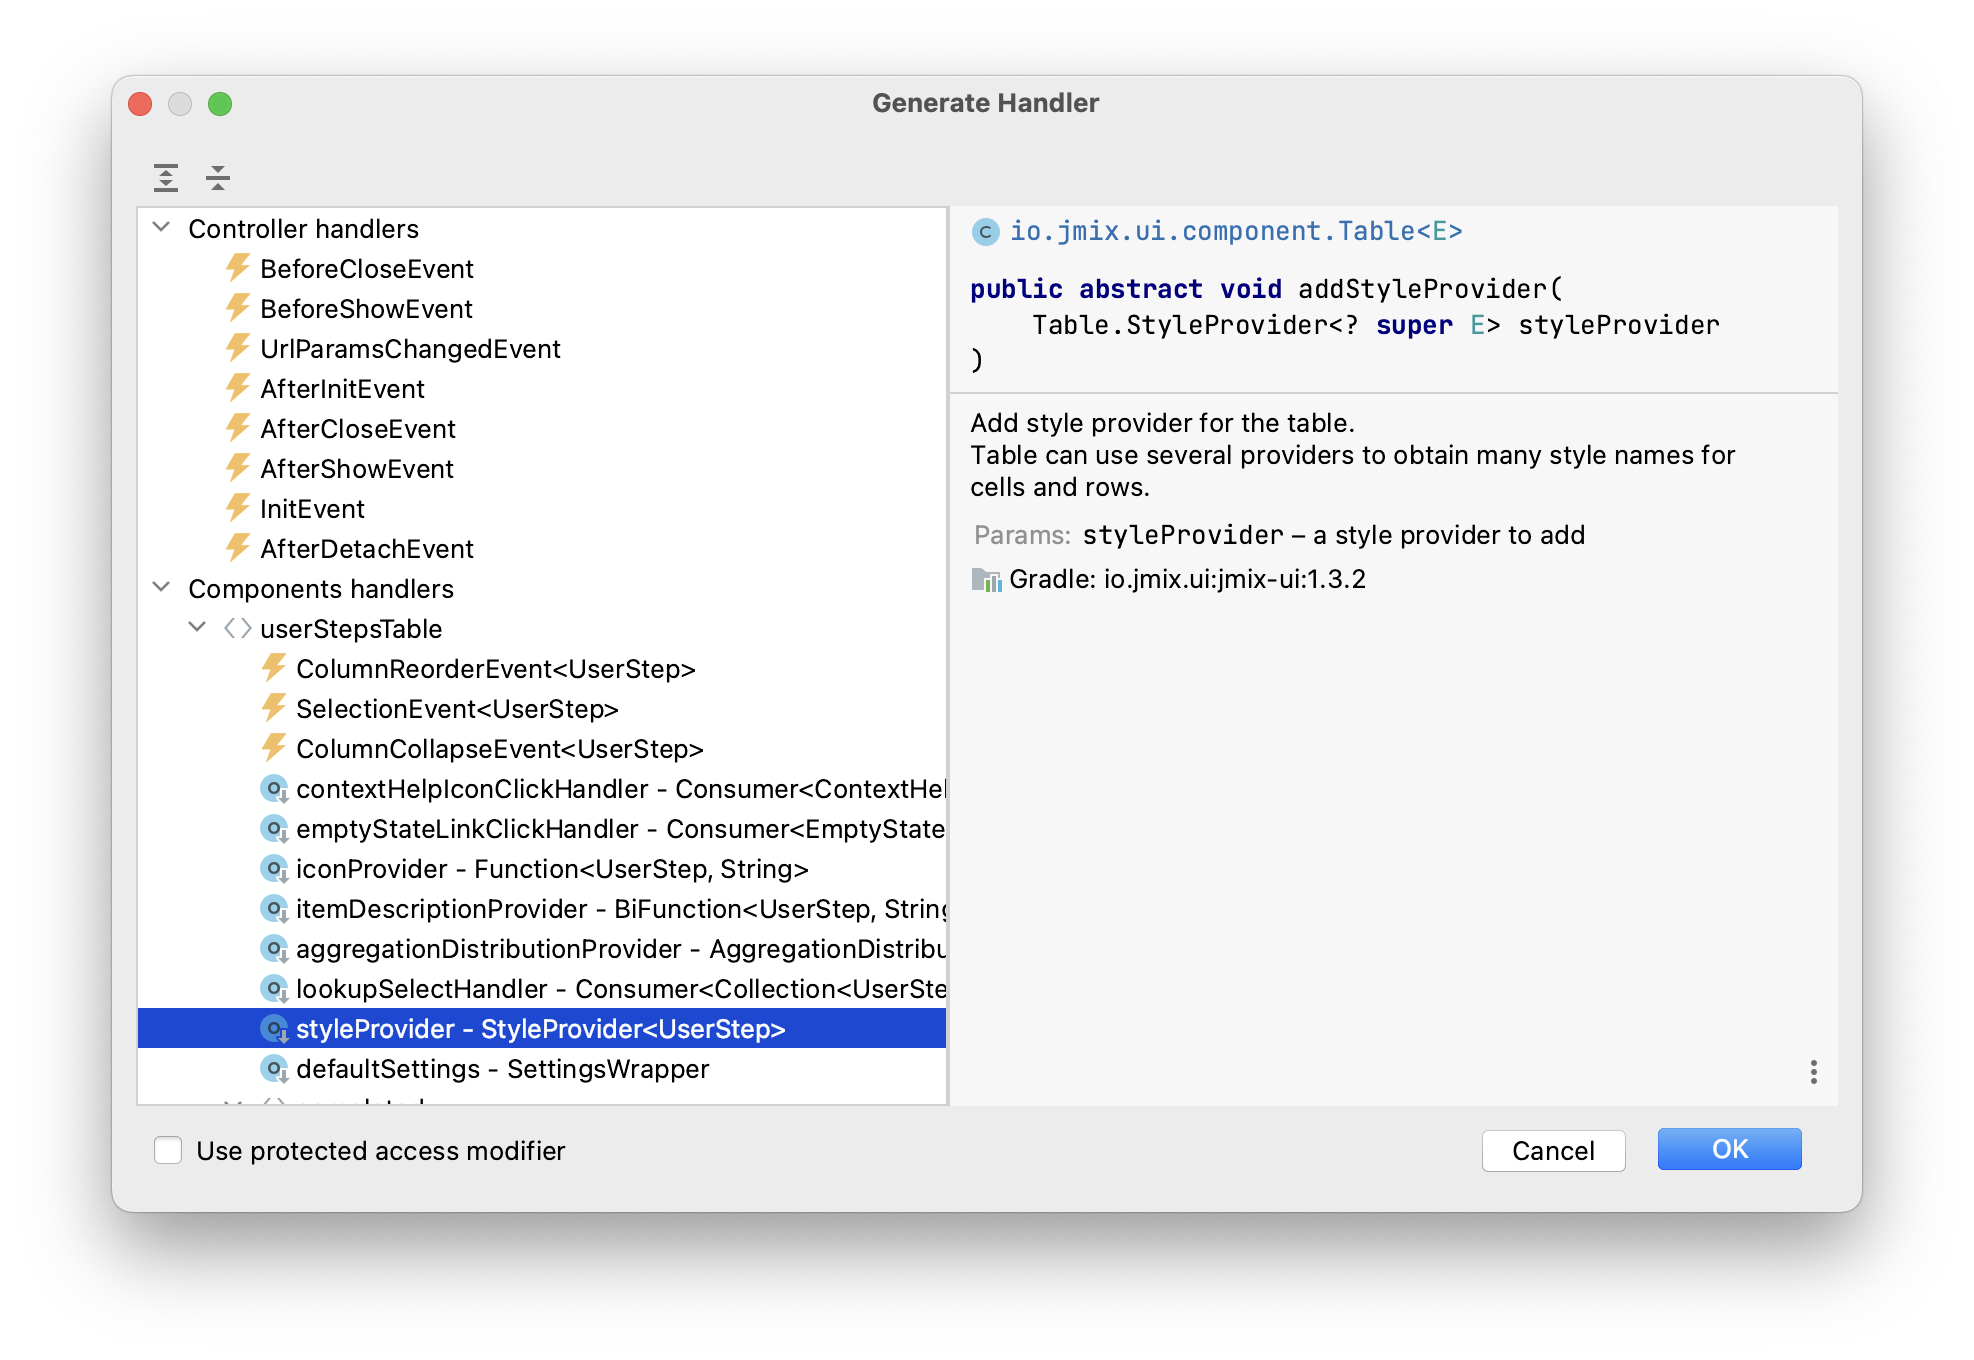Click the lightning icon beside SelectionEvent<UserStep>
Image resolution: width=1974 pixels, height=1360 pixels.
point(274,708)
